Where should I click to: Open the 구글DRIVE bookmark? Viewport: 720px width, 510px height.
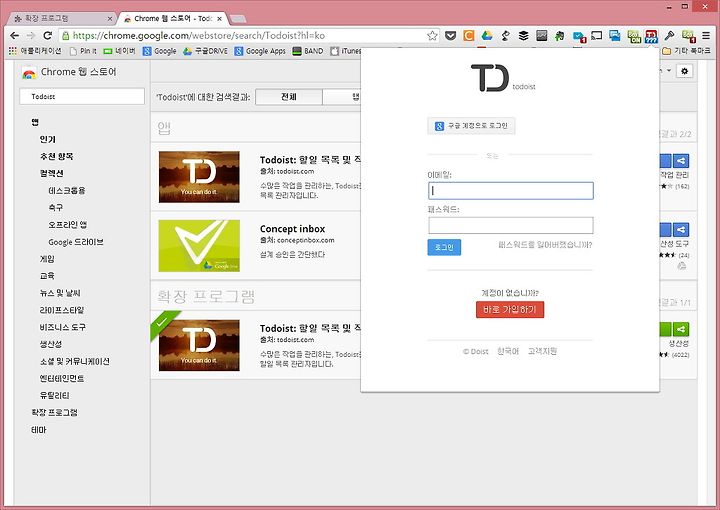point(205,51)
